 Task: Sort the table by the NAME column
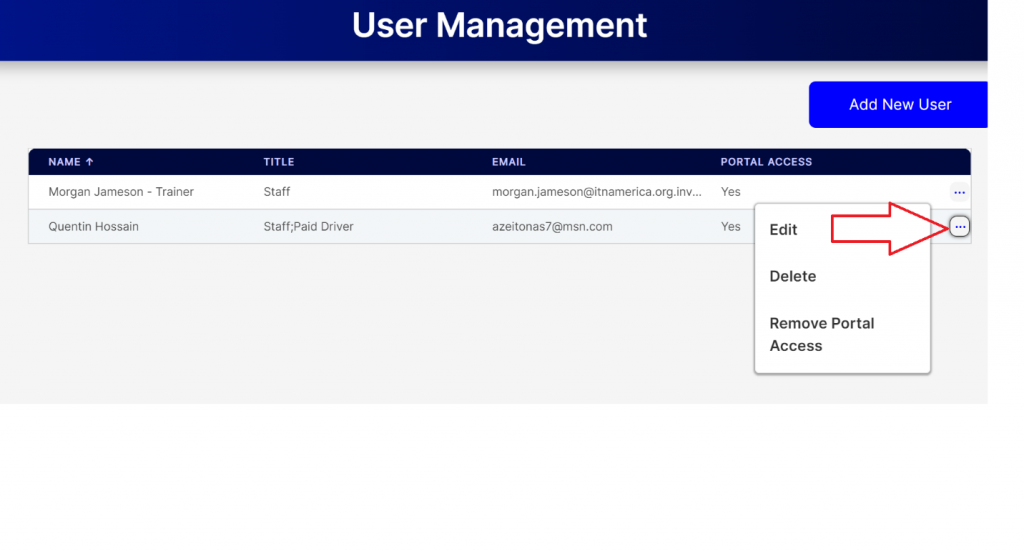point(64,162)
